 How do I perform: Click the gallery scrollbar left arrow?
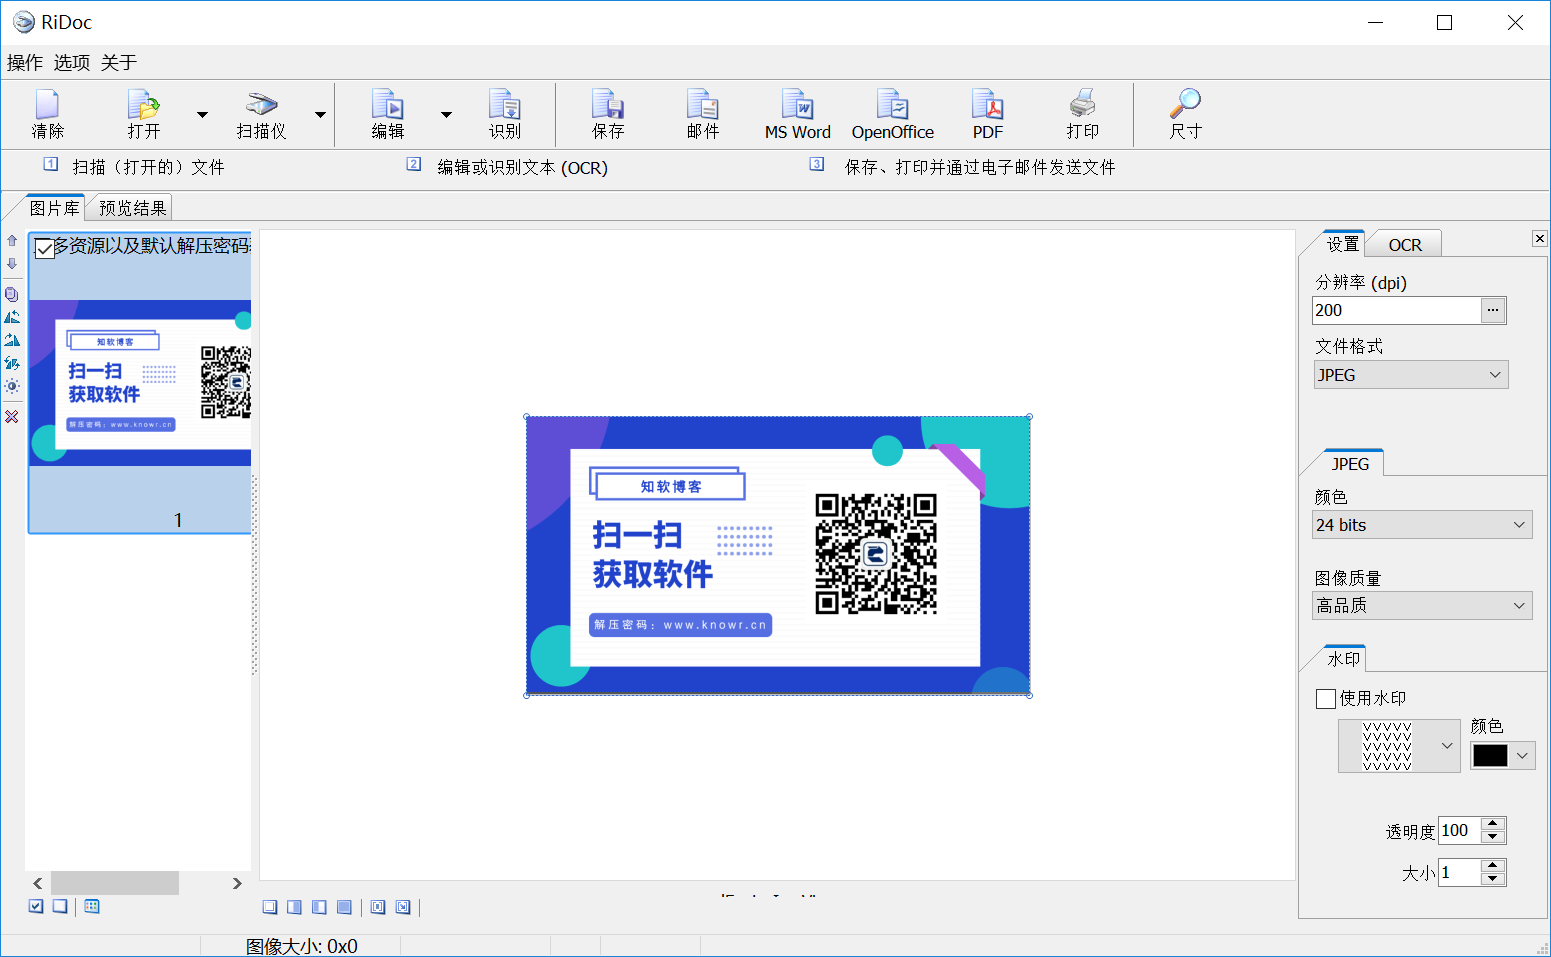38,883
